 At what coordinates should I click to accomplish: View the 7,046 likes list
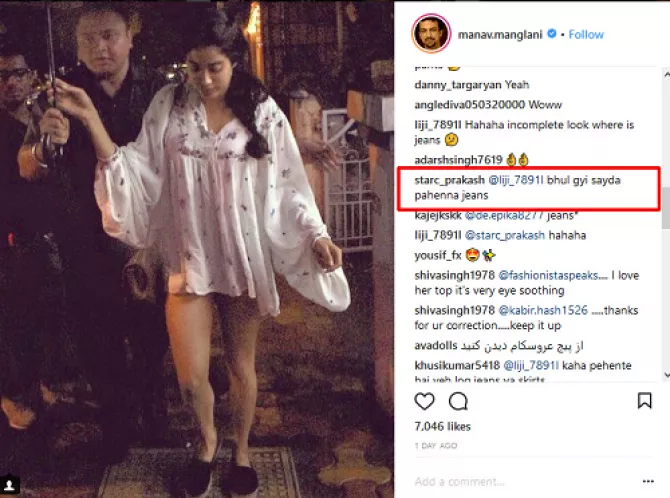442,426
